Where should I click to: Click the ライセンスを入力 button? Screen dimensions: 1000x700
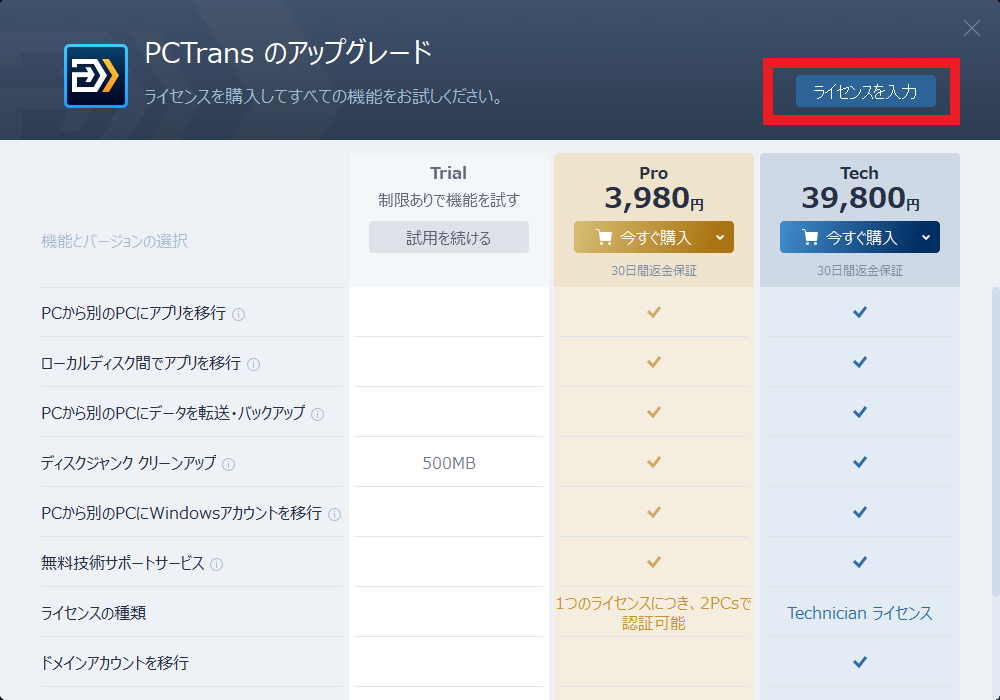(865, 91)
